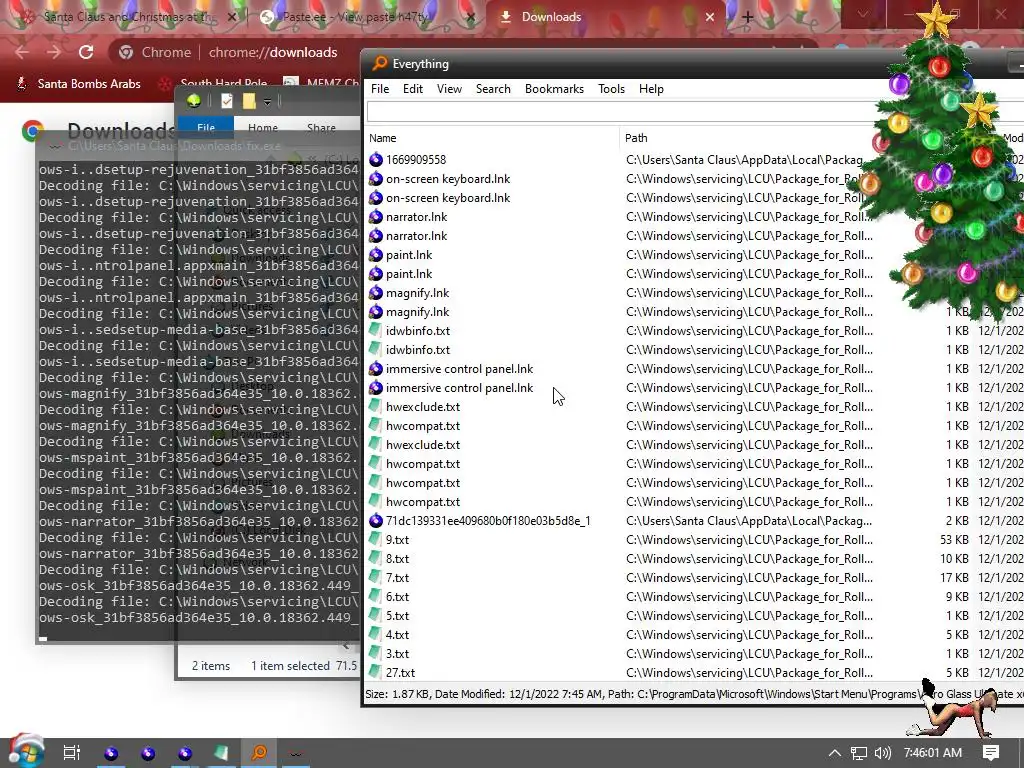
Task: Show hidden tray icons with the chevron
Action: click(835, 753)
